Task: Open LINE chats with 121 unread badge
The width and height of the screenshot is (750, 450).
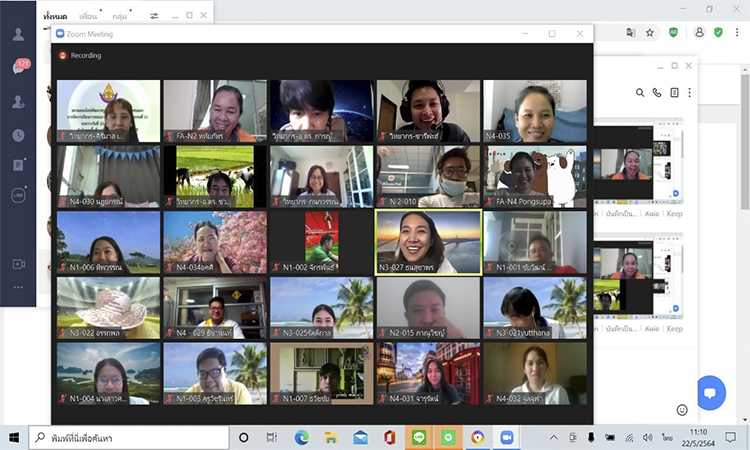Action: click(20, 66)
